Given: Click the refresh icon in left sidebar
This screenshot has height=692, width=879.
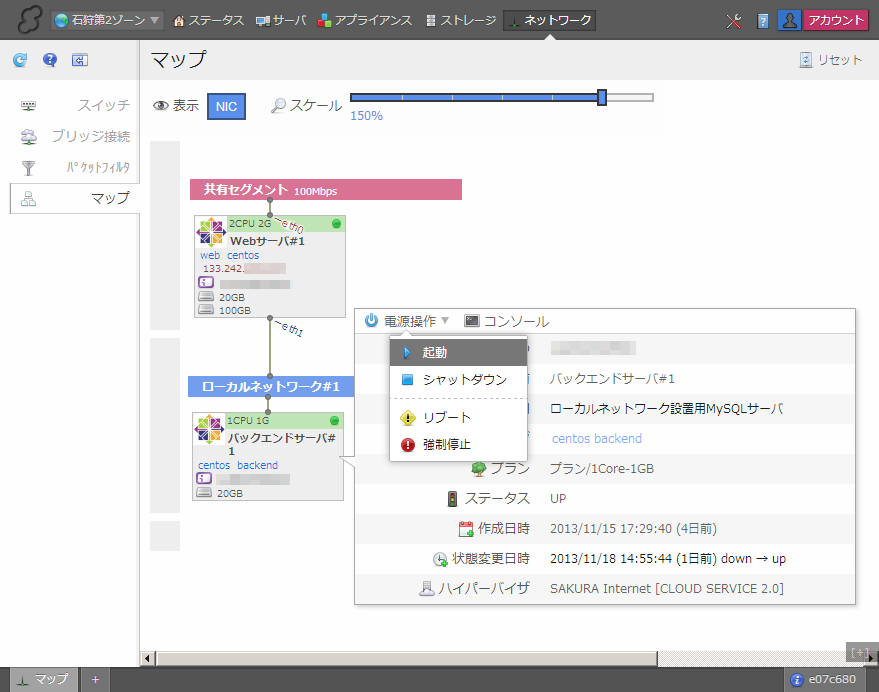Looking at the screenshot, I should coord(20,60).
